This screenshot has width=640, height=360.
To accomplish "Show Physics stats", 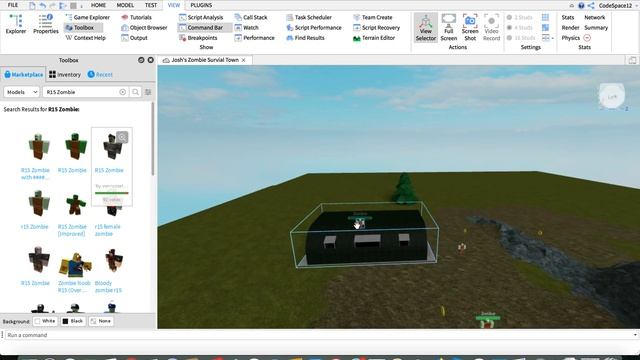I will tap(571, 38).
